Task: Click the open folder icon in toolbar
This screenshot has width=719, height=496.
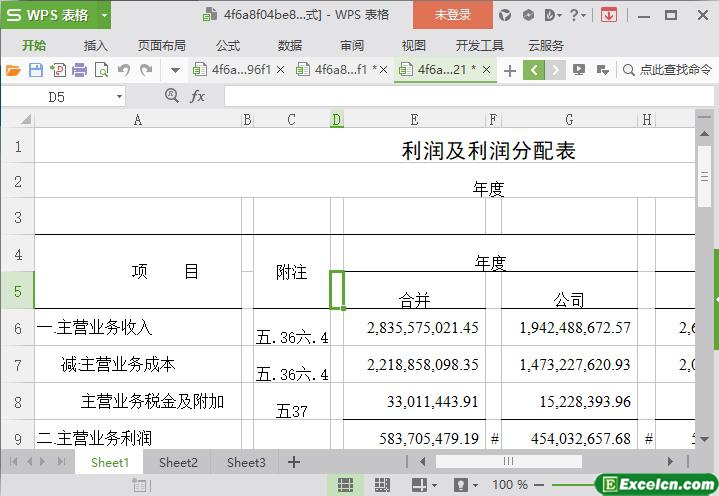Action: click(x=13, y=70)
